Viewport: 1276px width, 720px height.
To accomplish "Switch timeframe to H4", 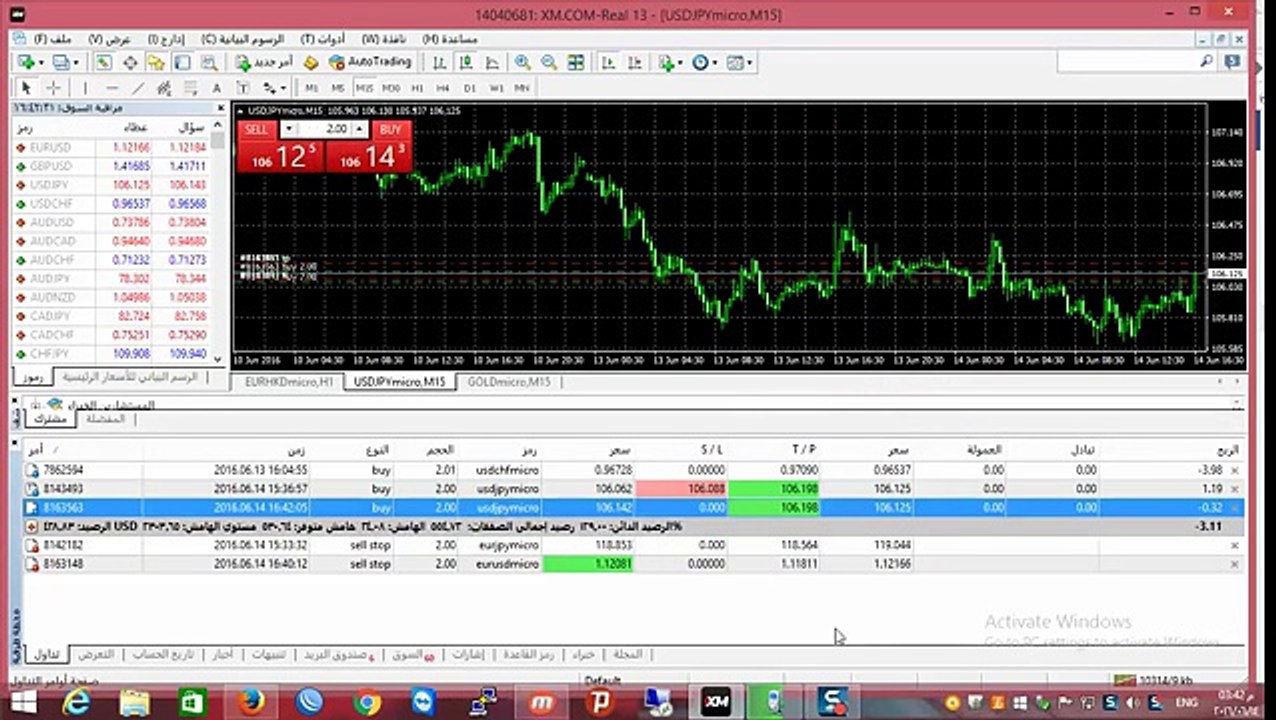I will [x=442, y=88].
